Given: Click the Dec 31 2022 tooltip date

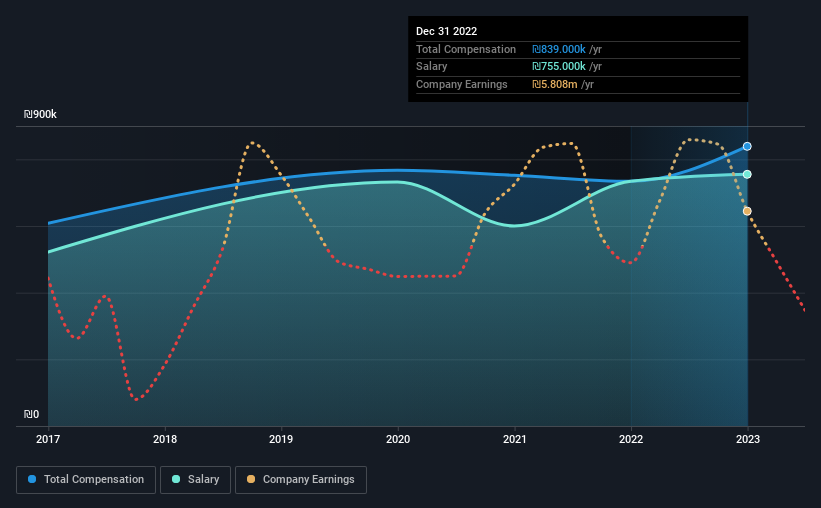Looking at the screenshot, I should pyautogui.click(x=447, y=31).
